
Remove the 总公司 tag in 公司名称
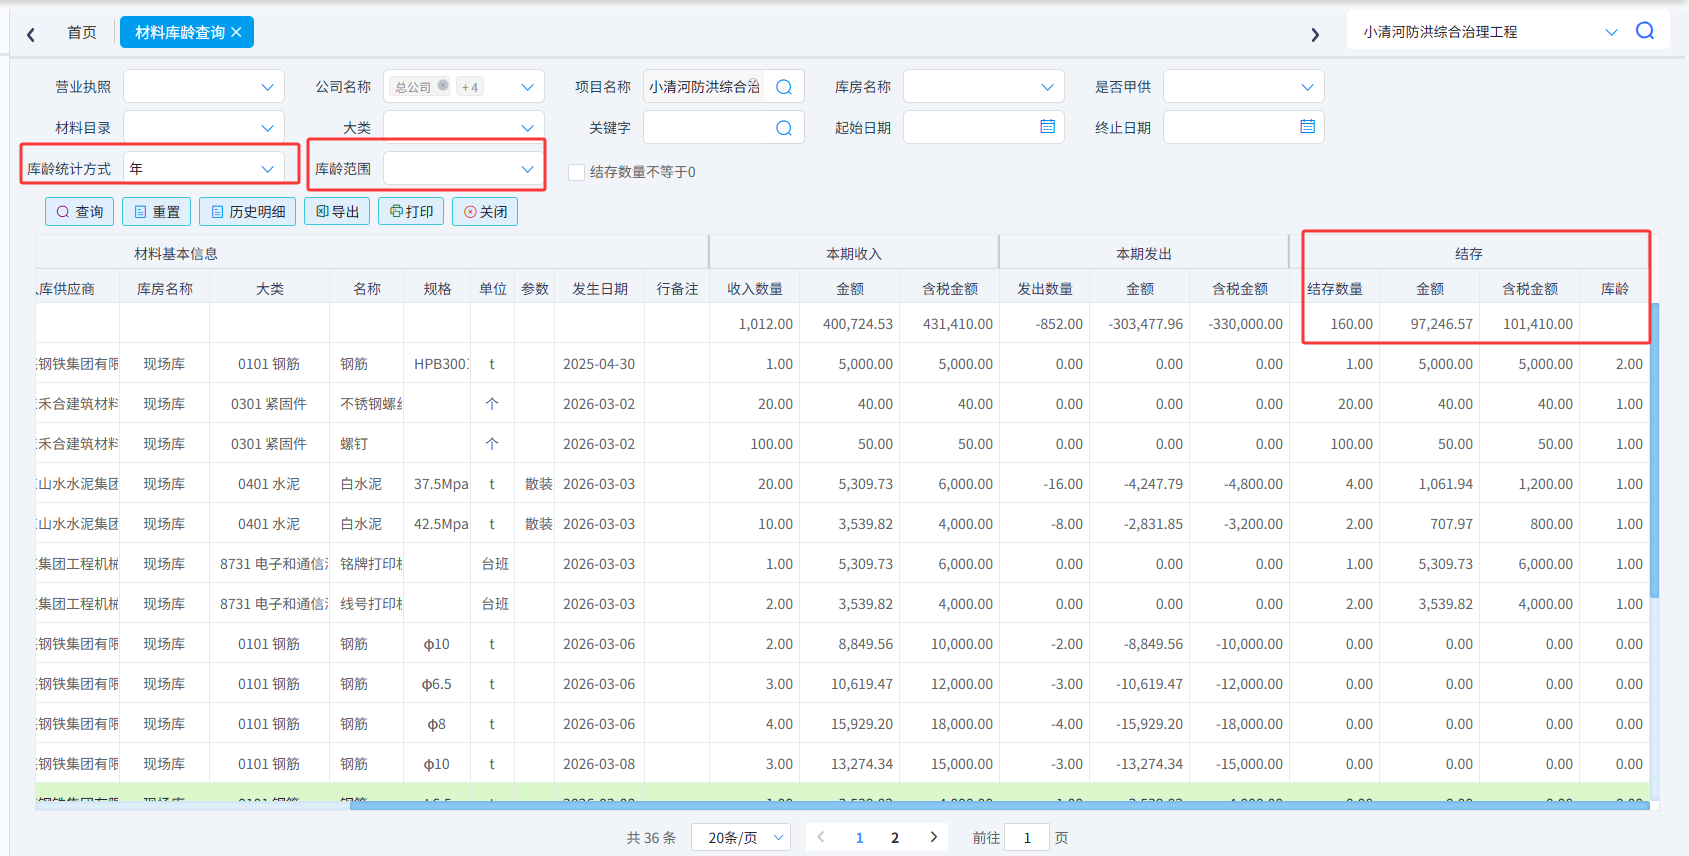[443, 85]
